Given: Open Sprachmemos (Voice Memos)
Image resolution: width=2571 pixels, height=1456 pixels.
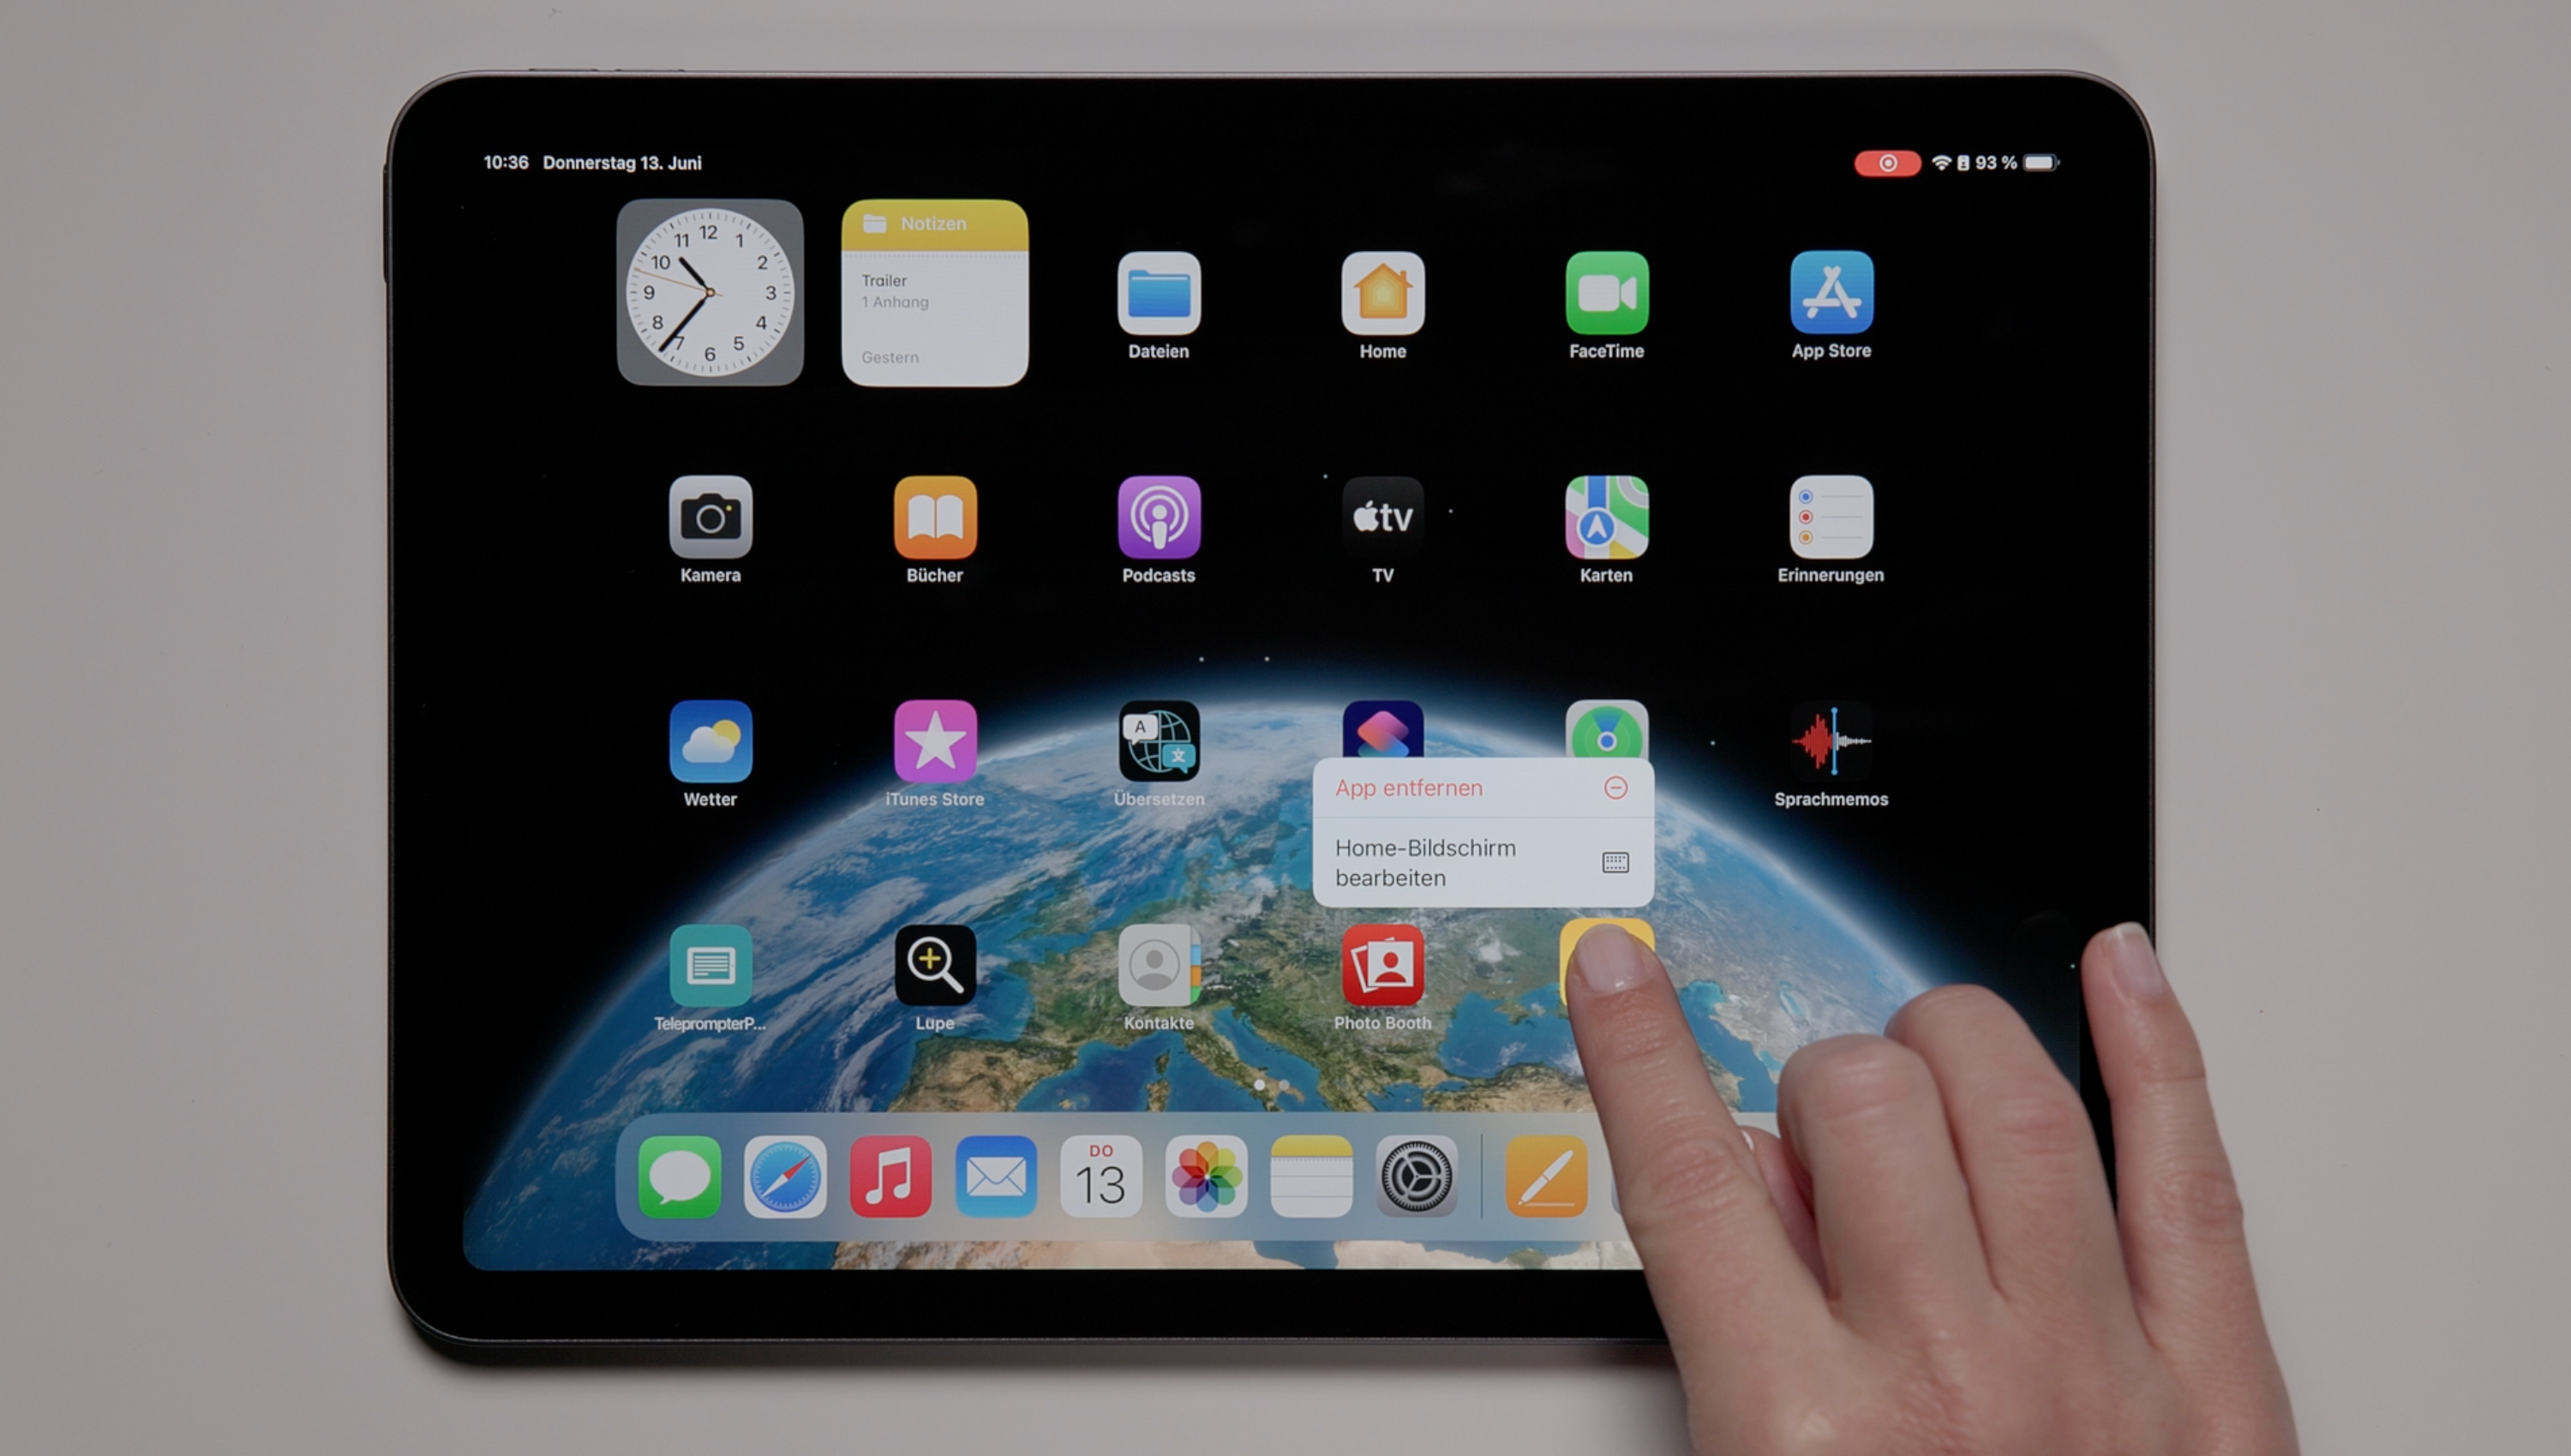Looking at the screenshot, I should tap(1830, 741).
